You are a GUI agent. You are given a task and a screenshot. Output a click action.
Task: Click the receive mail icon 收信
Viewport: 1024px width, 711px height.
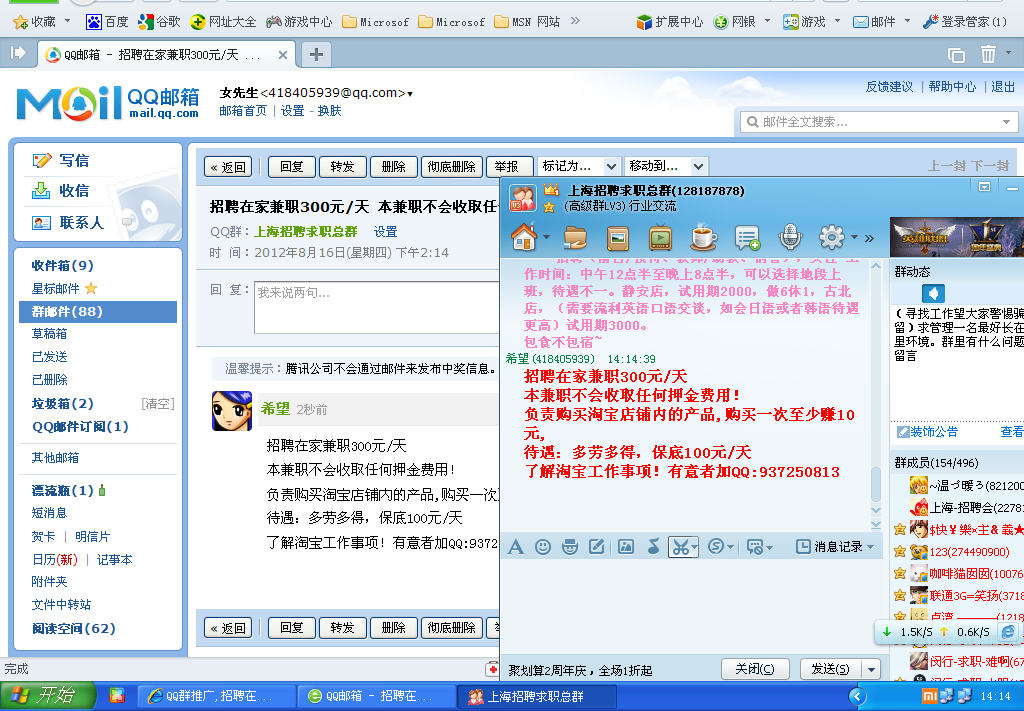pyautogui.click(x=41, y=191)
